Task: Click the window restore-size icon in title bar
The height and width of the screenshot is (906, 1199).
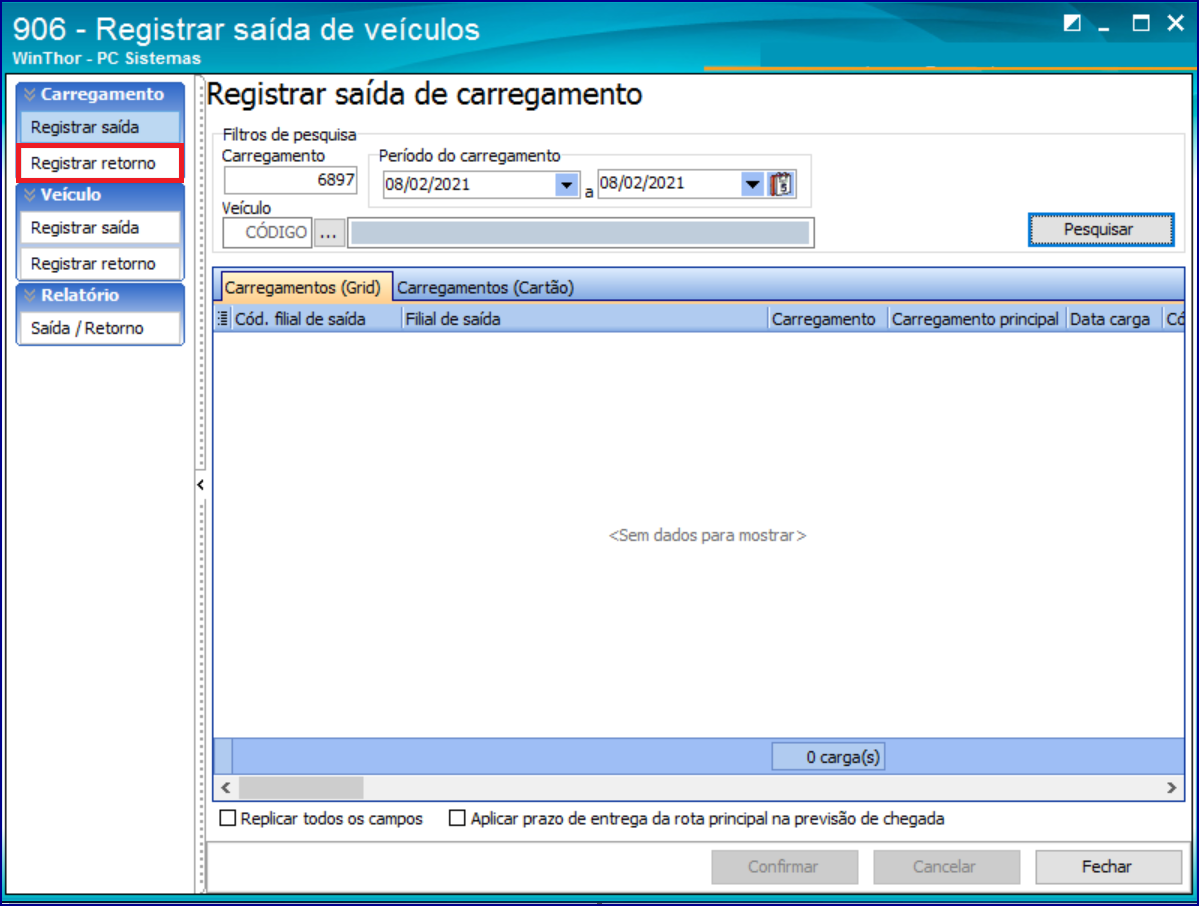Action: pyautogui.click(x=1072, y=24)
